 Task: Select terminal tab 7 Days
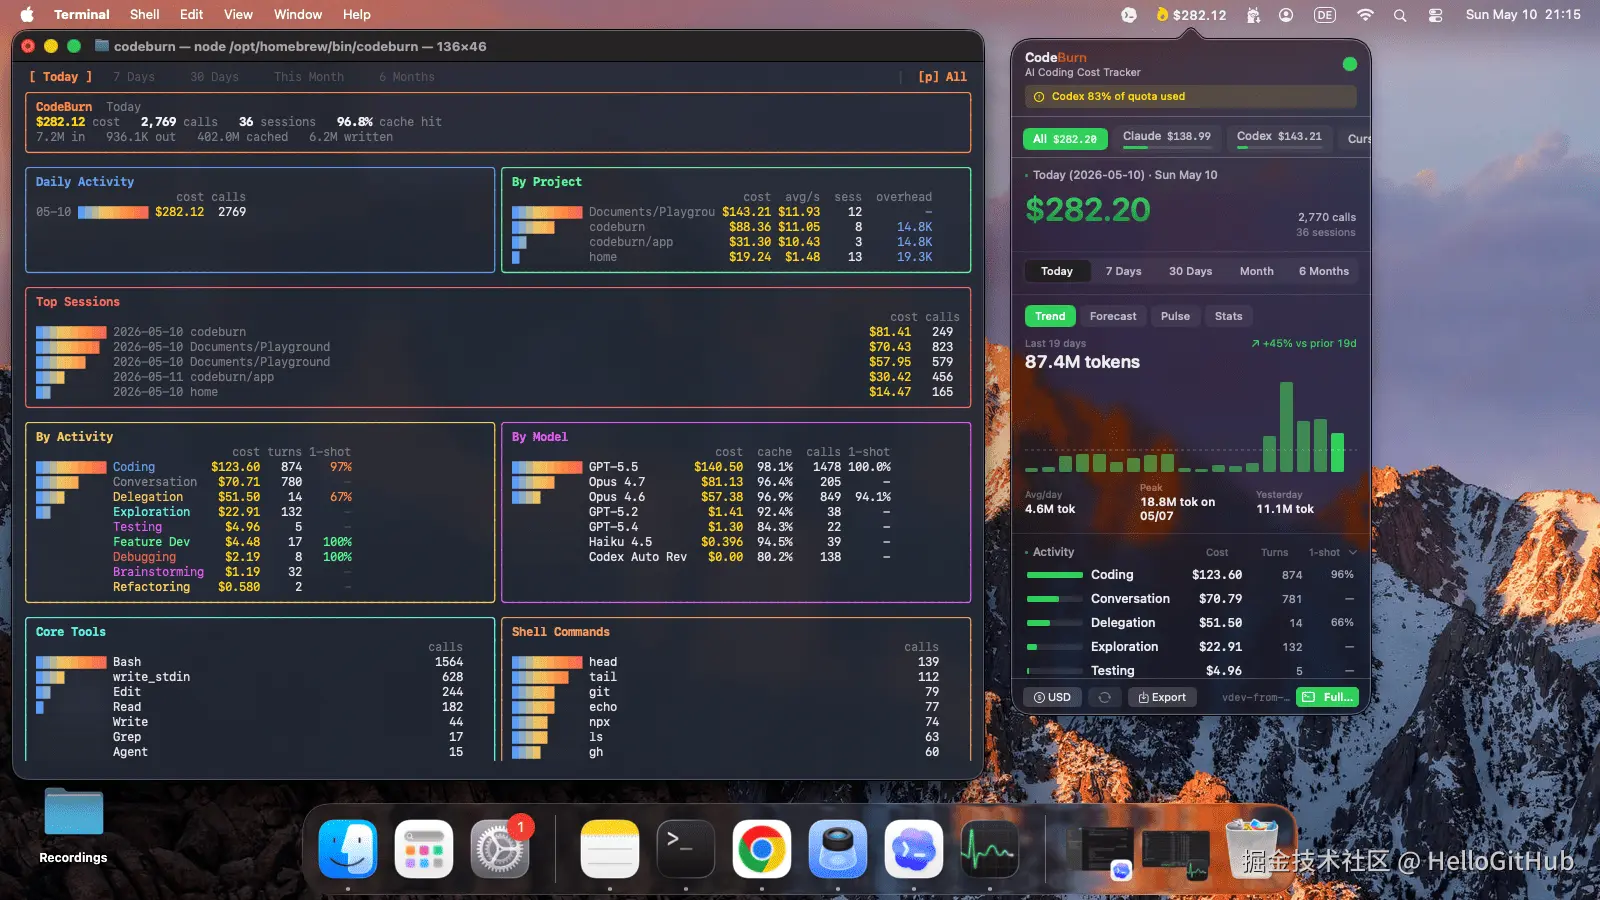(x=134, y=77)
